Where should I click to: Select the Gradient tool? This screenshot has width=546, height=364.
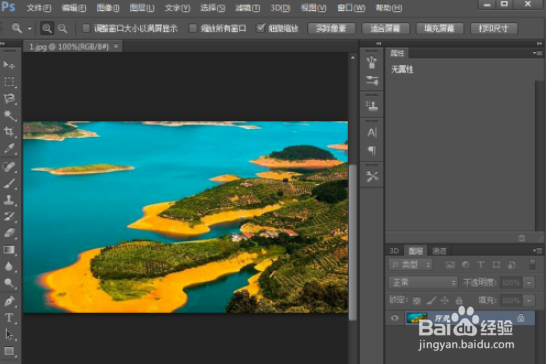9,250
